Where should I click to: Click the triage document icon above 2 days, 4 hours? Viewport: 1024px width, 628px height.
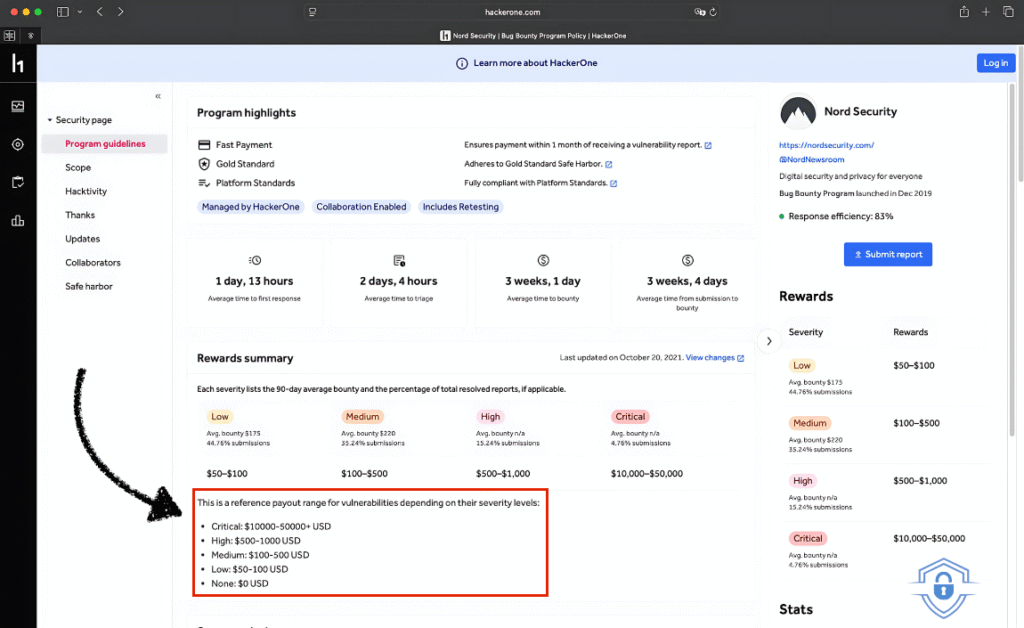(x=399, y=260)
